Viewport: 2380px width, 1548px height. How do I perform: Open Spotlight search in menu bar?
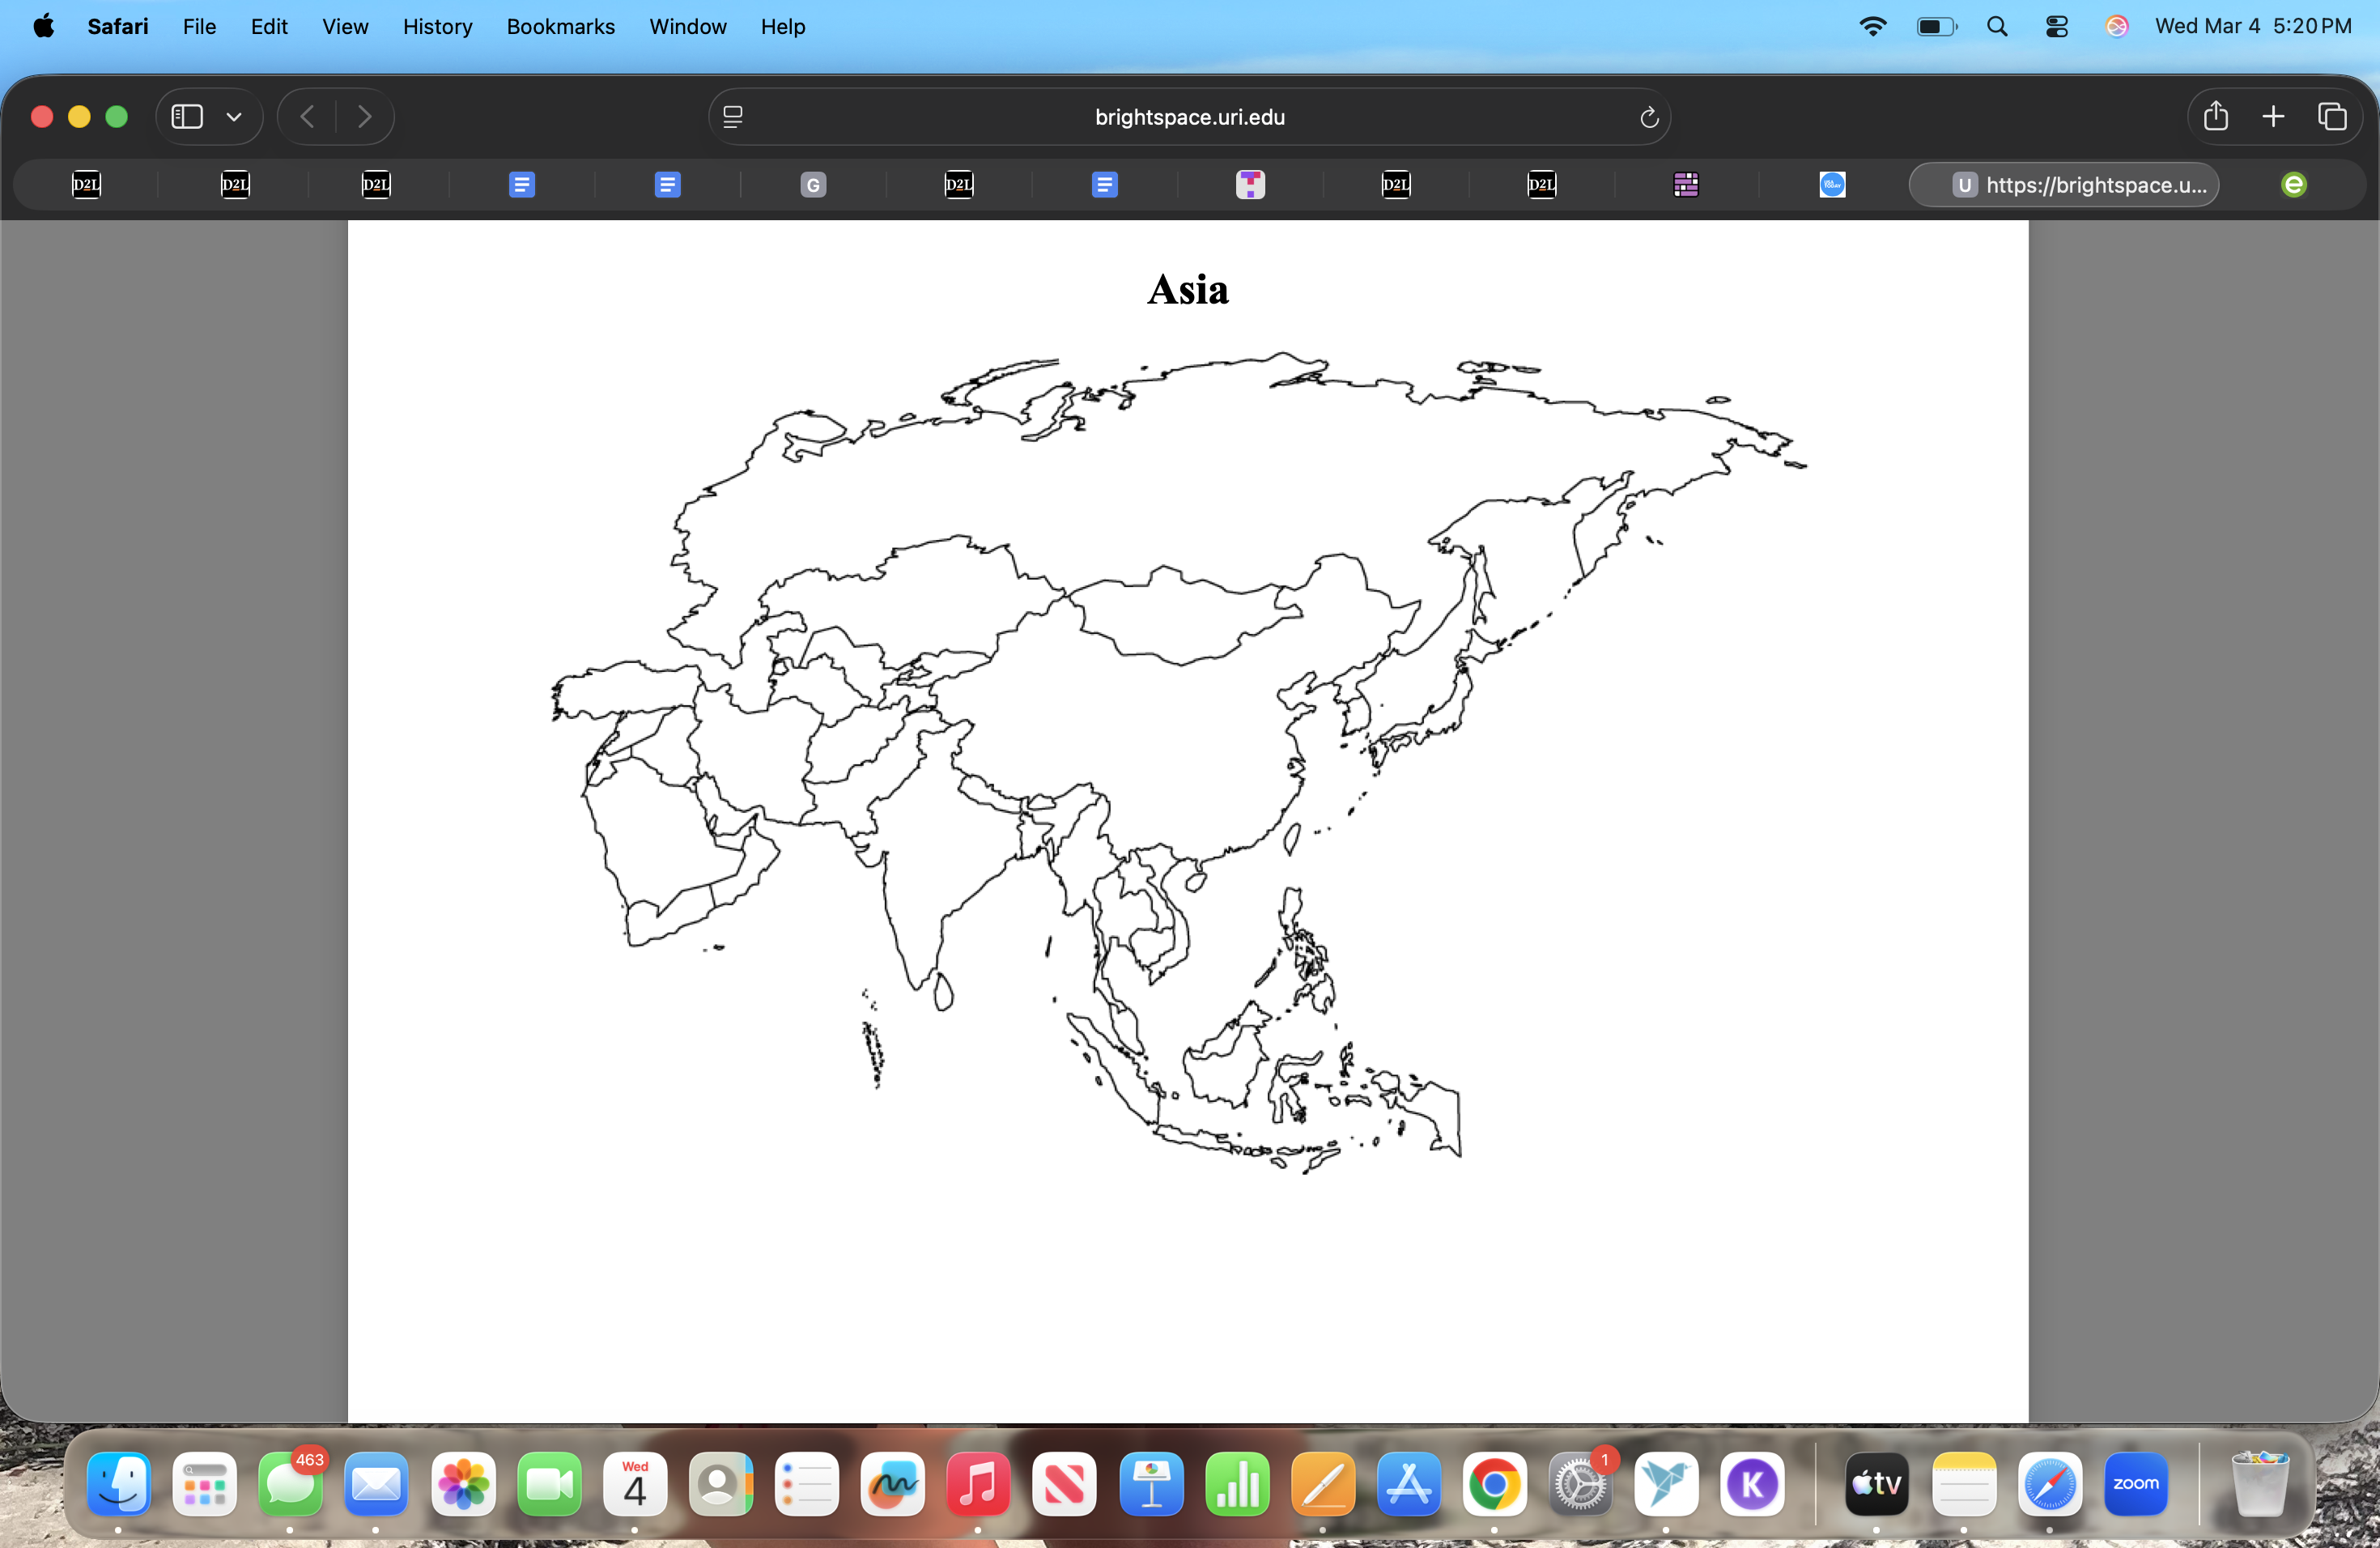point(1997,27)
